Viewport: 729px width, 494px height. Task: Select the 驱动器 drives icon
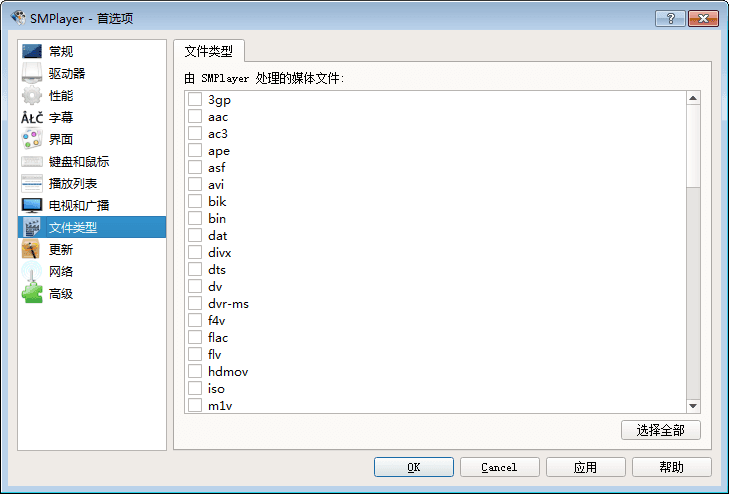(x=32, y=73)
